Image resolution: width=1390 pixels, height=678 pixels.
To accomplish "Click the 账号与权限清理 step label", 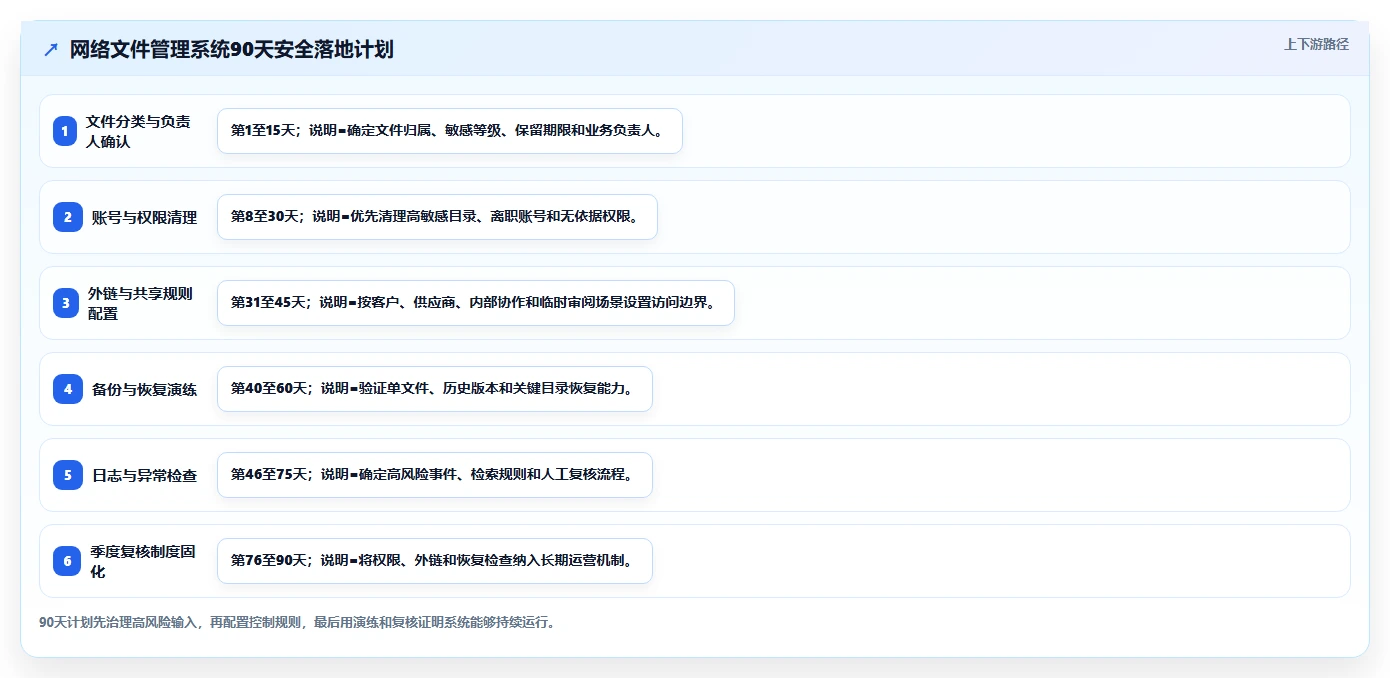I will [x=144, y=217].
